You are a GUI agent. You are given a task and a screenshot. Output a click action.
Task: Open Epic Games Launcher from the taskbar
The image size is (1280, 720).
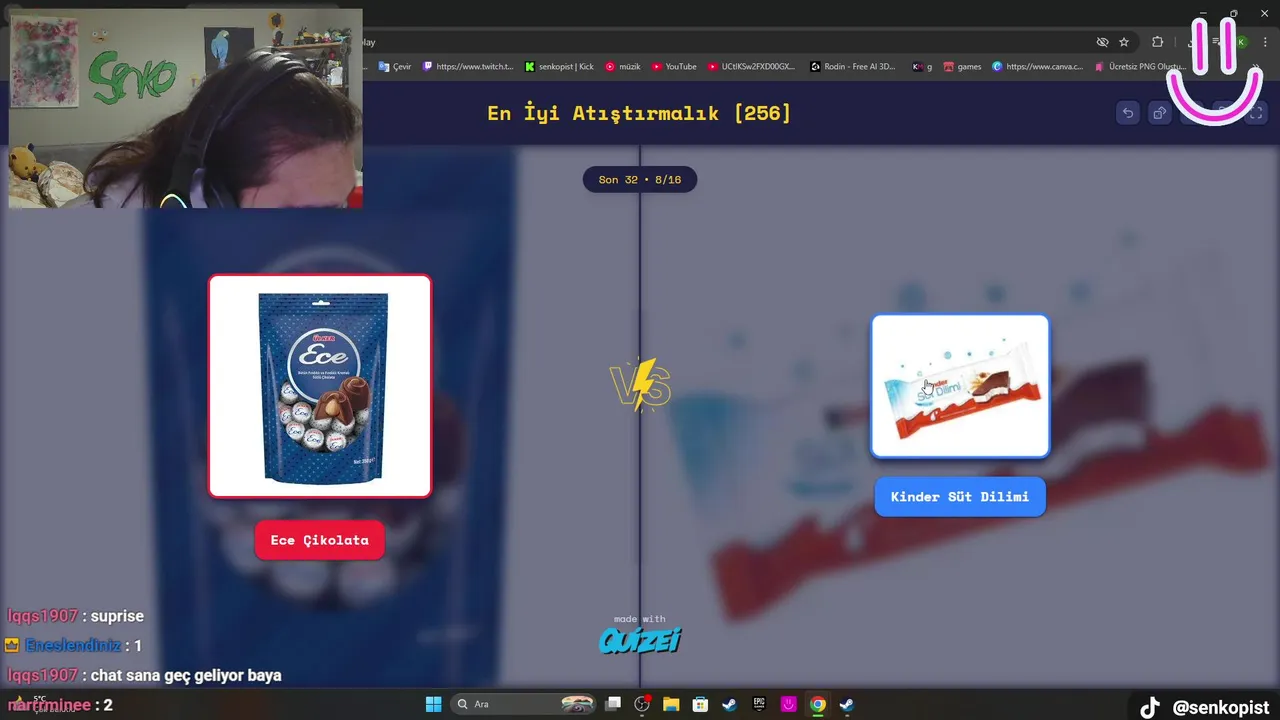(759, 704)
